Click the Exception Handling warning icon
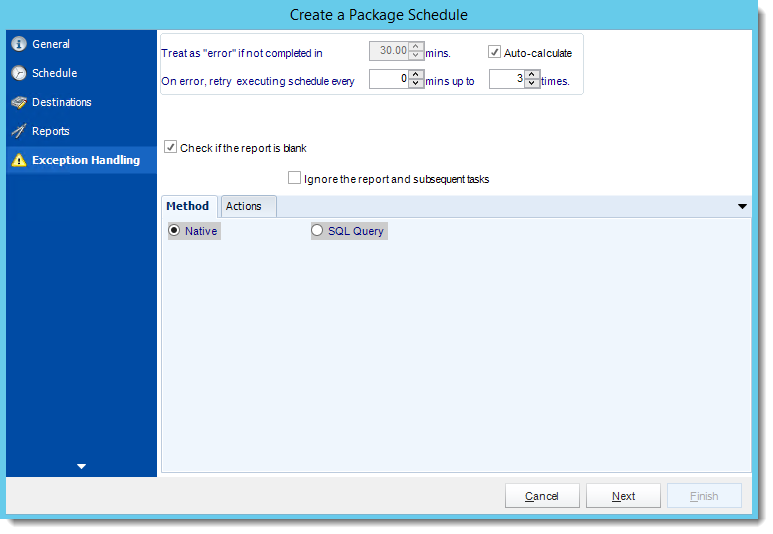773x534 pixels. [19, 160]
